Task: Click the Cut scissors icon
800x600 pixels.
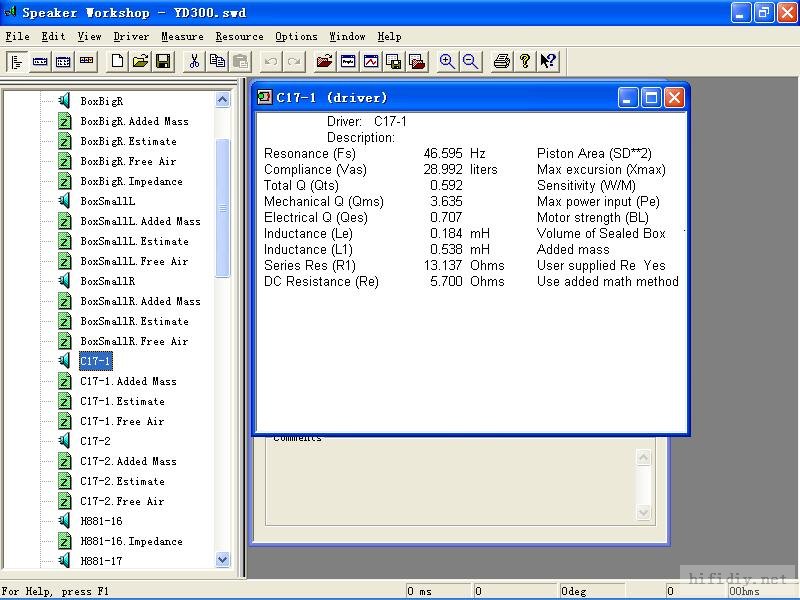Action: tap(194, 61)
